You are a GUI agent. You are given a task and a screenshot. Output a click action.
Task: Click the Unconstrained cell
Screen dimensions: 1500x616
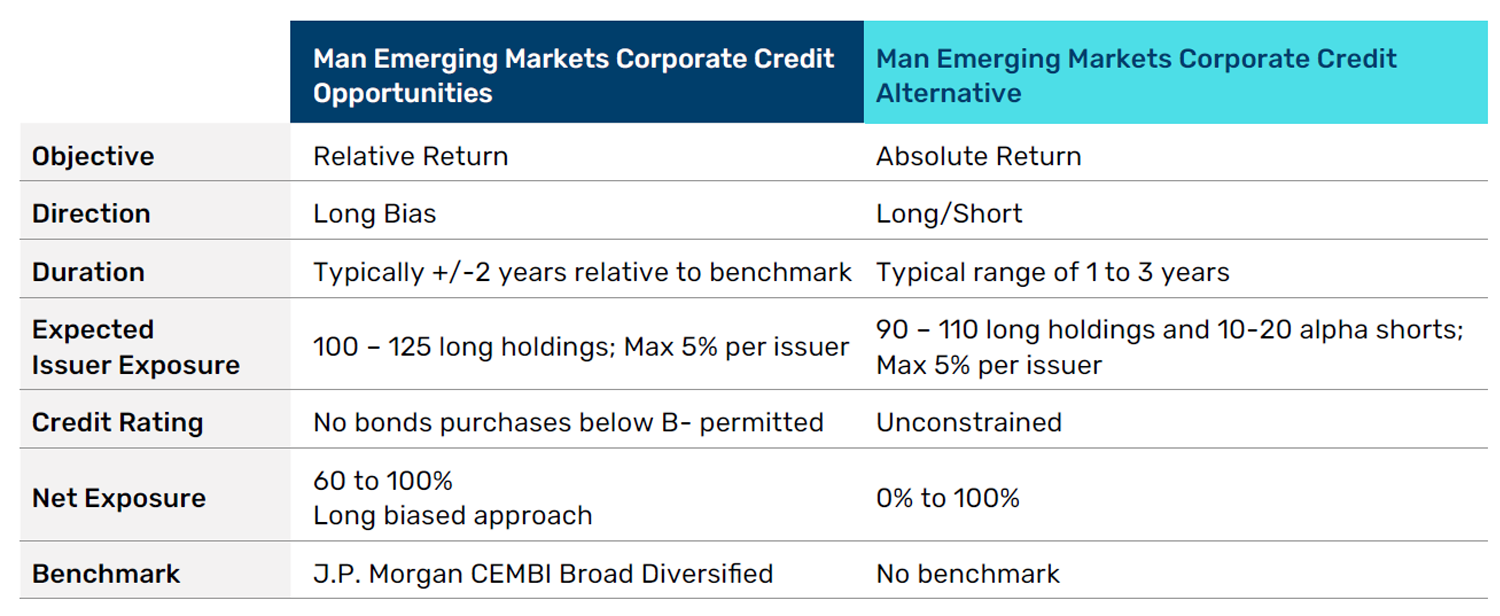tap(968, 423)
